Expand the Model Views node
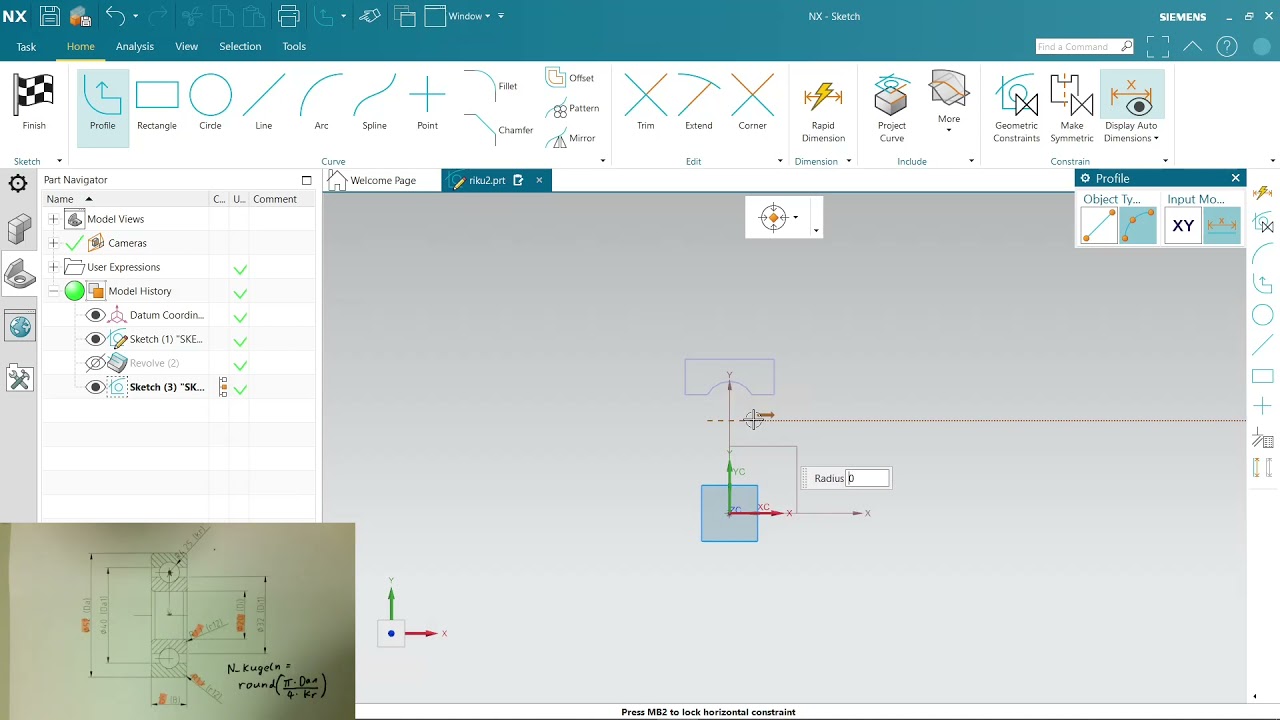Screen dimensions: 1280x720 coord(53,219)
